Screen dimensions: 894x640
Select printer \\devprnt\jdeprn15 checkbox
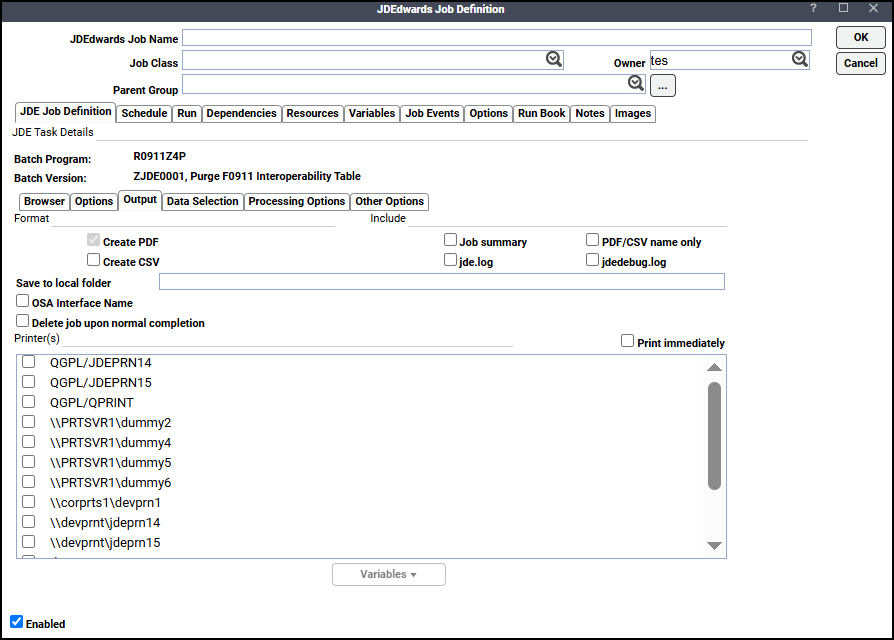point(29,541)
